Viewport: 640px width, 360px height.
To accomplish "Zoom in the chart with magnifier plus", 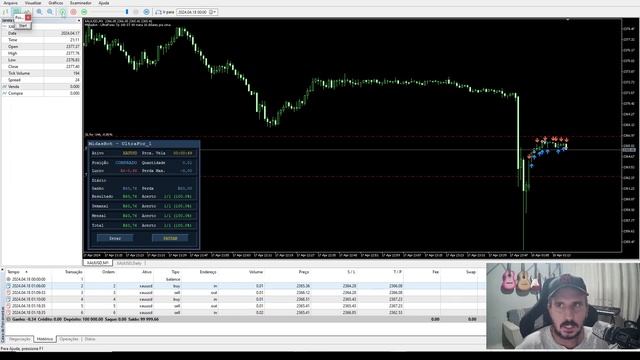I will point(40,12).
